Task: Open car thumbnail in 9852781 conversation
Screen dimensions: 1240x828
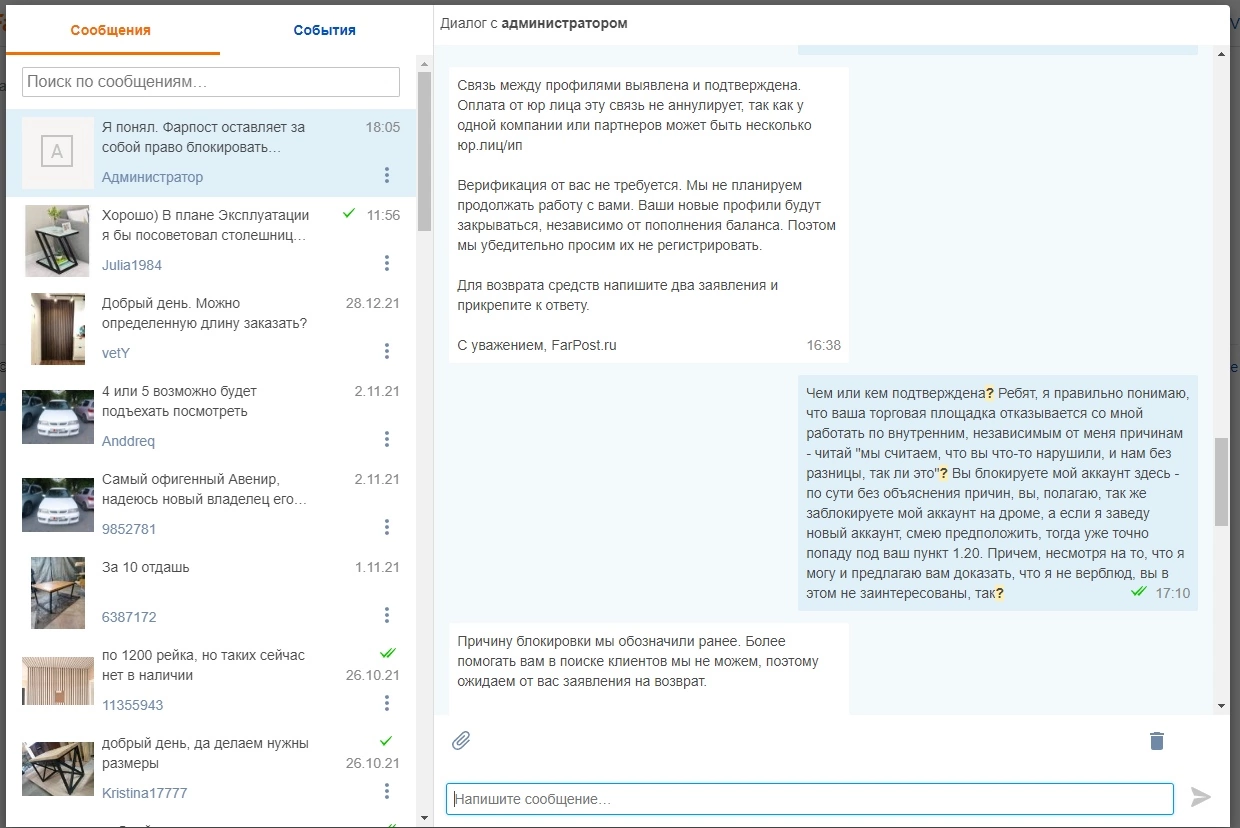Action: click(x=58, y=505)
